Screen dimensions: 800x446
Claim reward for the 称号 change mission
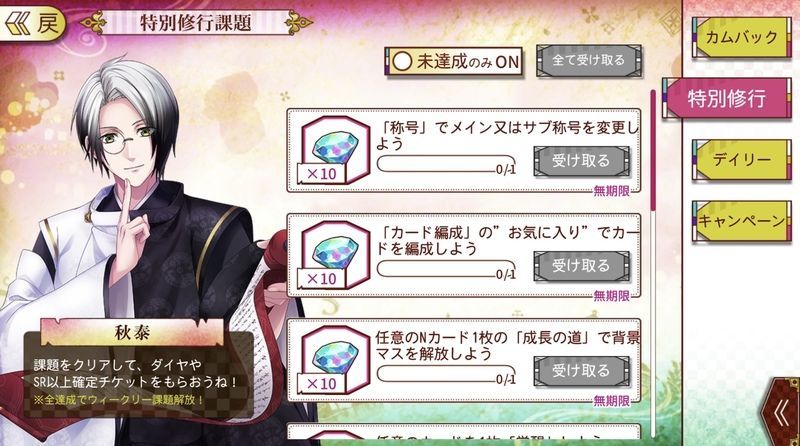coord(582,161)
